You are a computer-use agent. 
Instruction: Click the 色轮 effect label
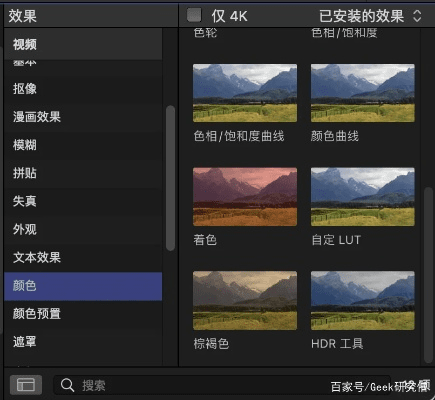[205, 33]
